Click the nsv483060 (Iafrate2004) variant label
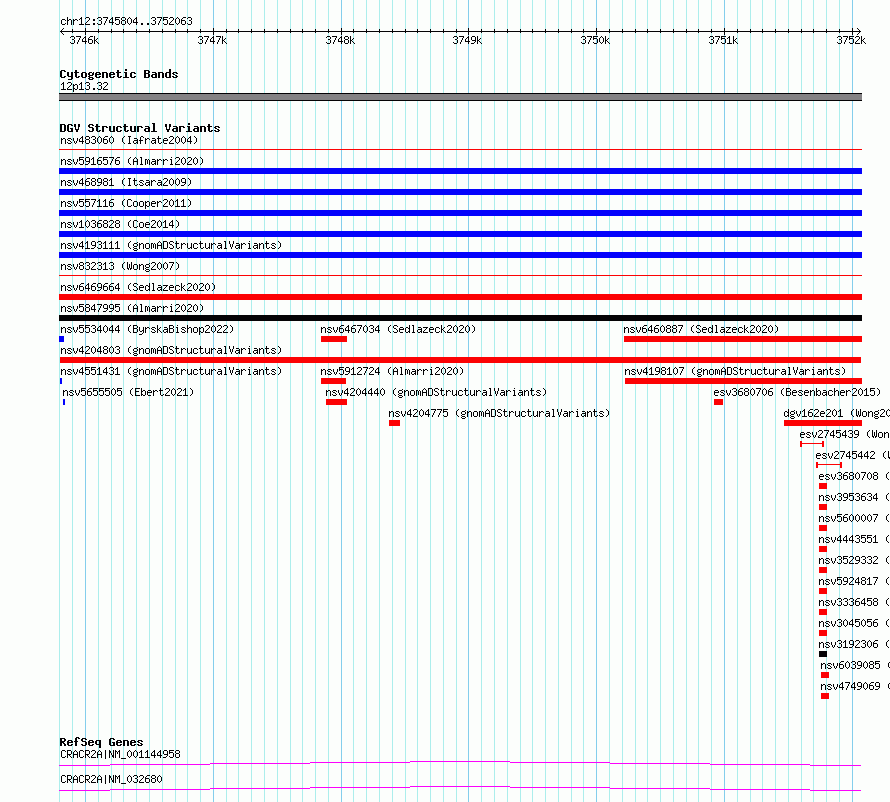890x802 pixels. 129,140
